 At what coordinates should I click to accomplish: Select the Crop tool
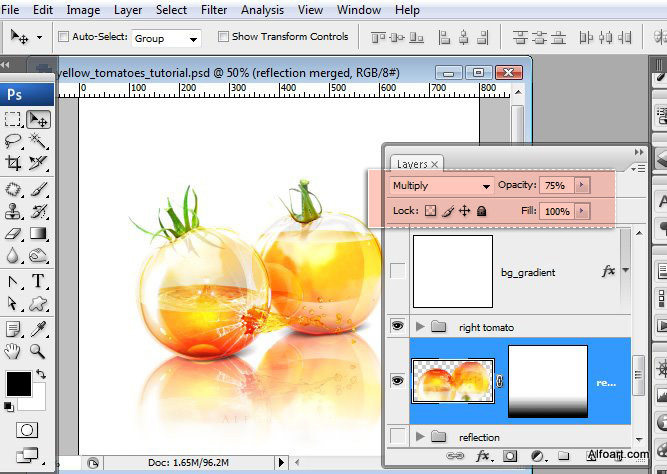[14, 163]
